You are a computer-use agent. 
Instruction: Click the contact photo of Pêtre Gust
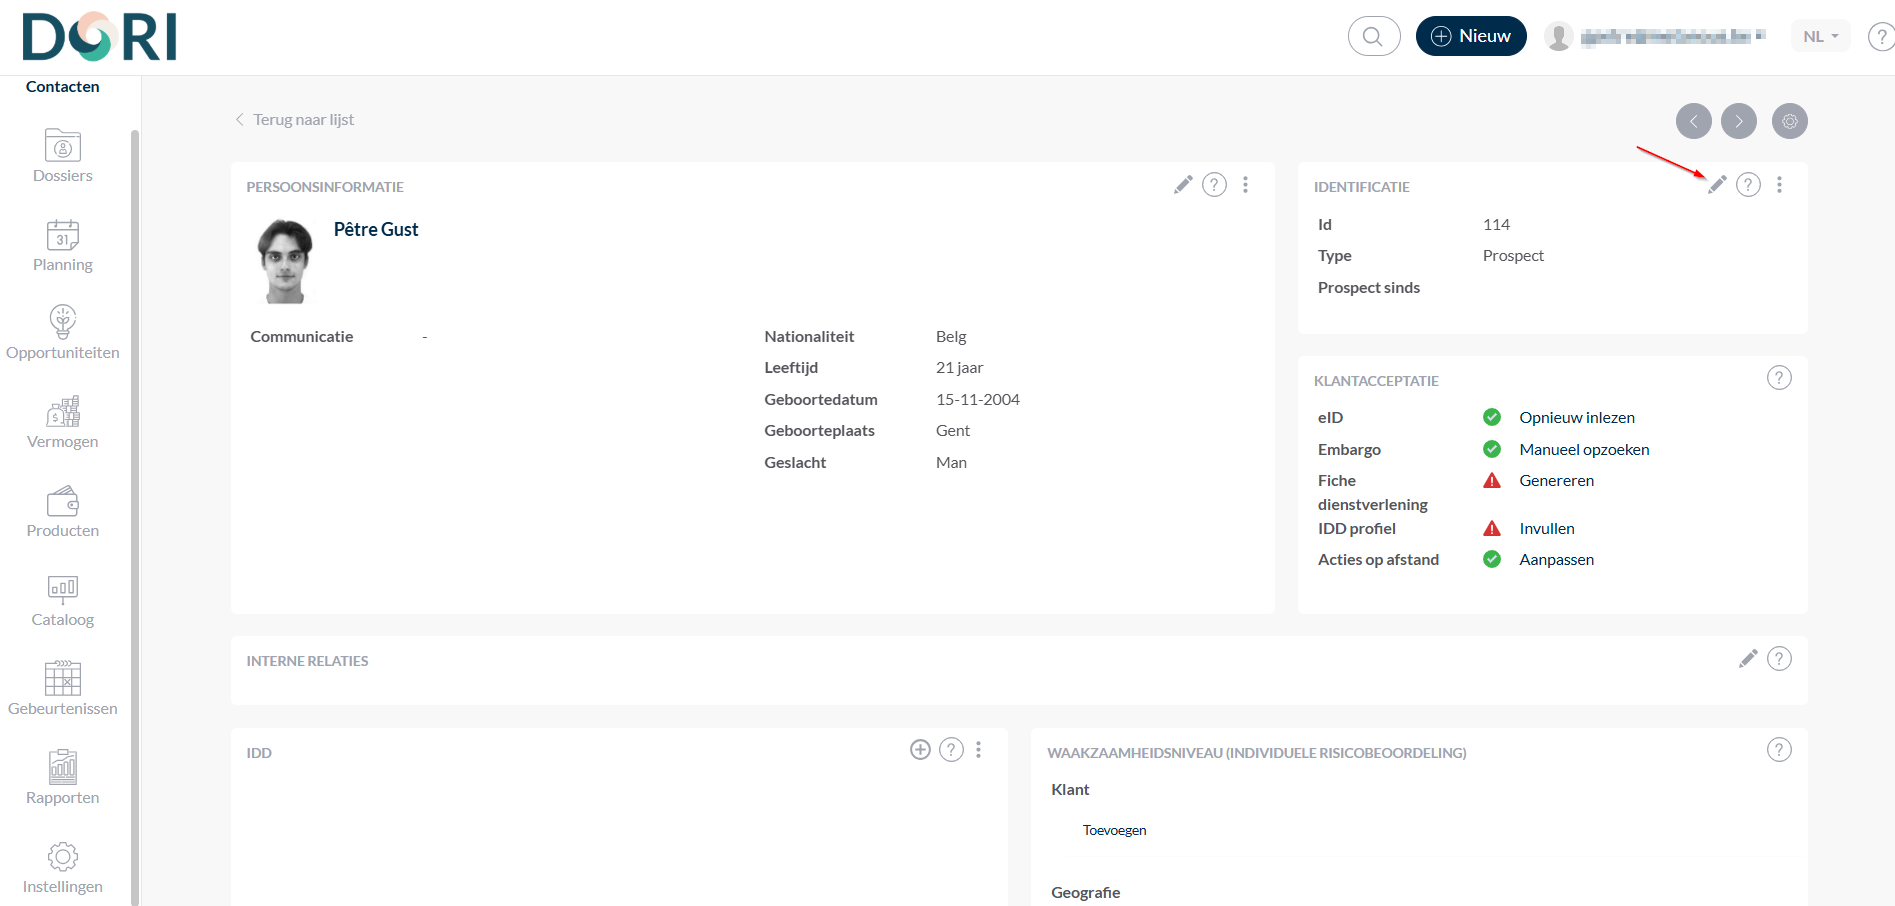pyautogui.click(x=286, y=262)
